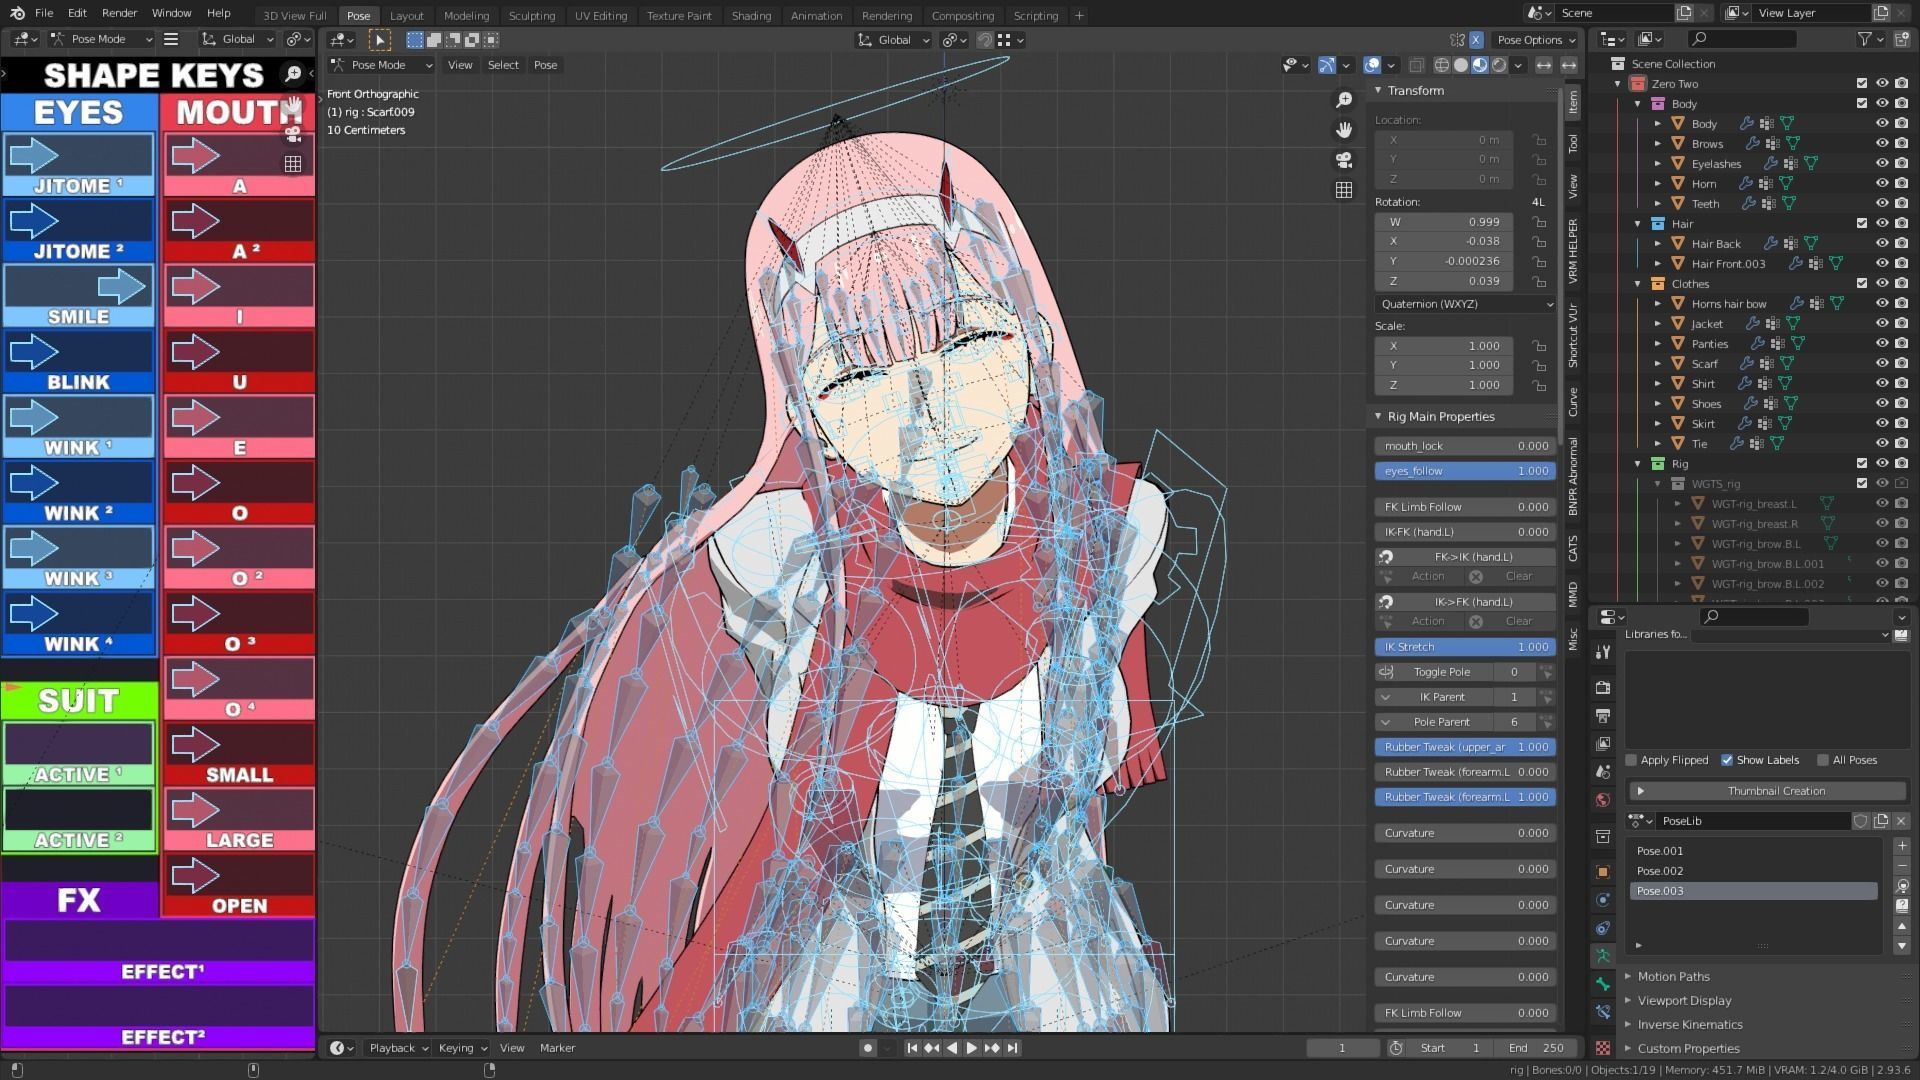Select rendered viewport shading
This screenshot has height=1080, width=1920.
1499,65
